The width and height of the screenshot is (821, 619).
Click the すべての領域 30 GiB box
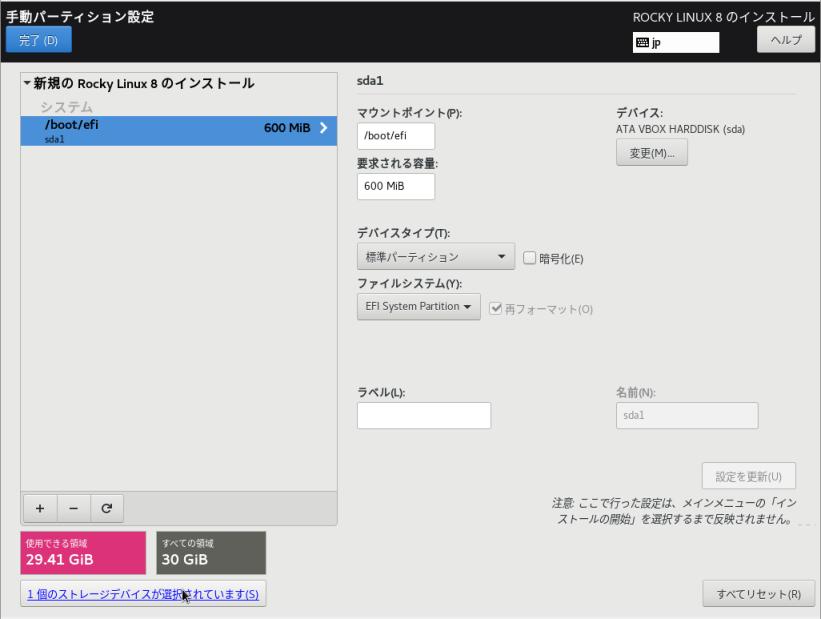tap(211, 553)
